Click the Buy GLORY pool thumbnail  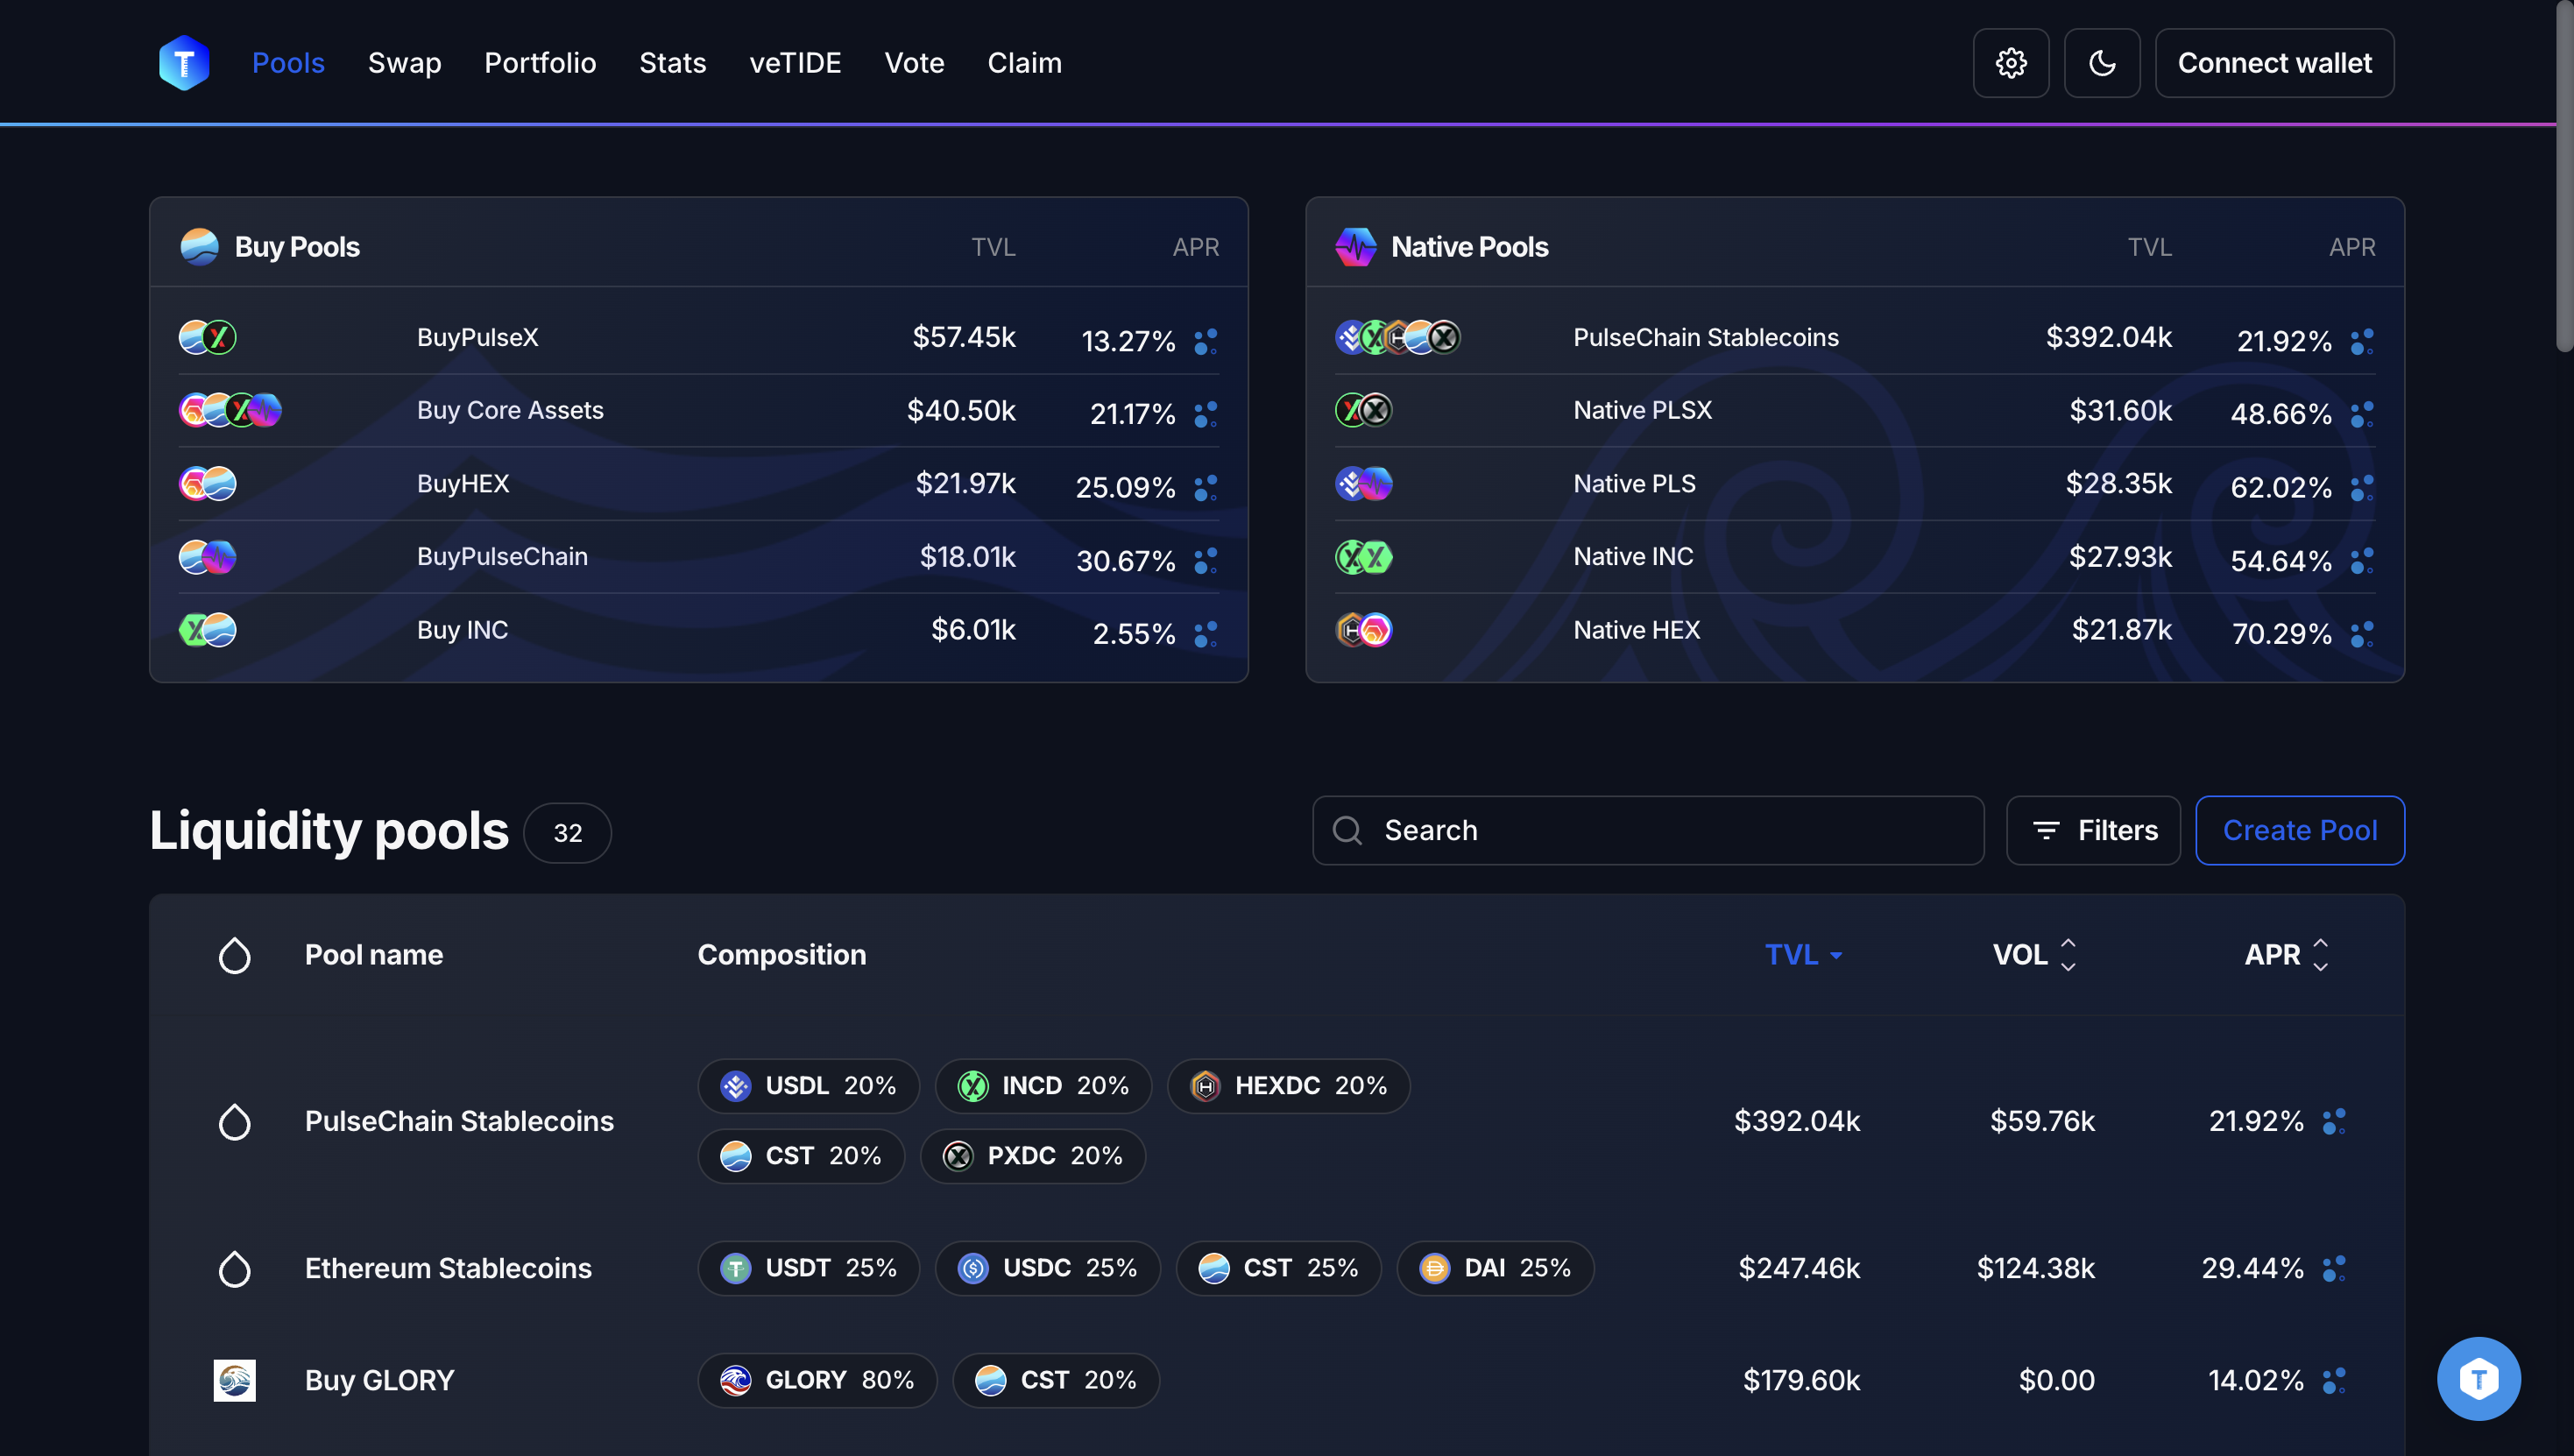234,1380
